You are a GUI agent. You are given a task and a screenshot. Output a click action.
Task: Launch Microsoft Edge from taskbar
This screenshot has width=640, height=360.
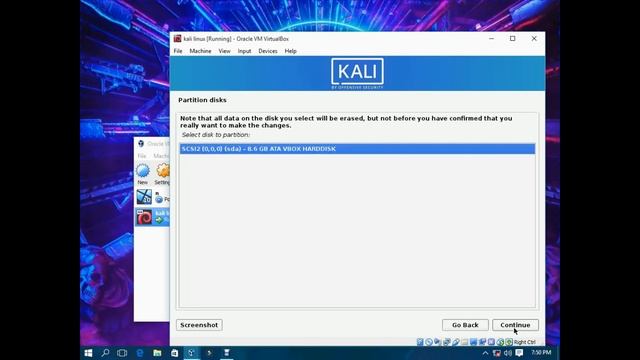140,353
